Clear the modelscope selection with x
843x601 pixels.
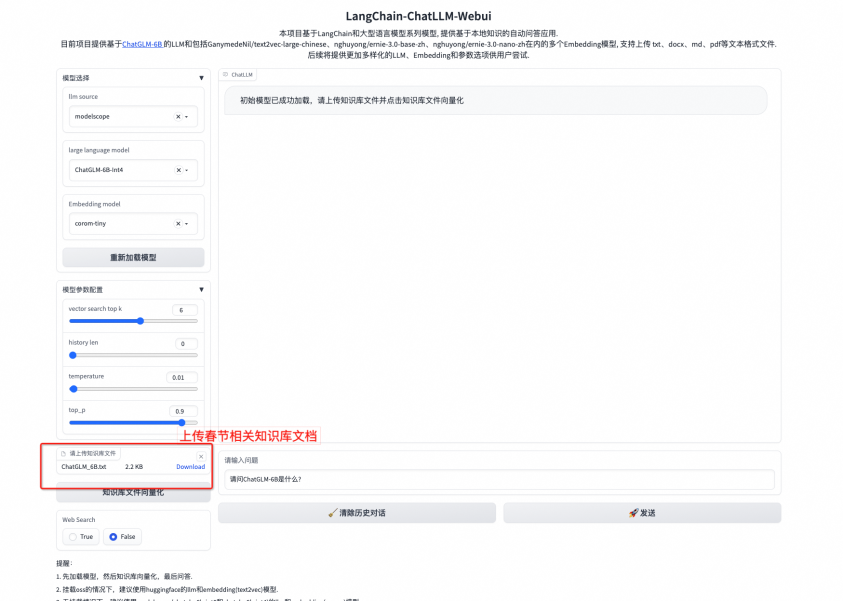point(178,117)
